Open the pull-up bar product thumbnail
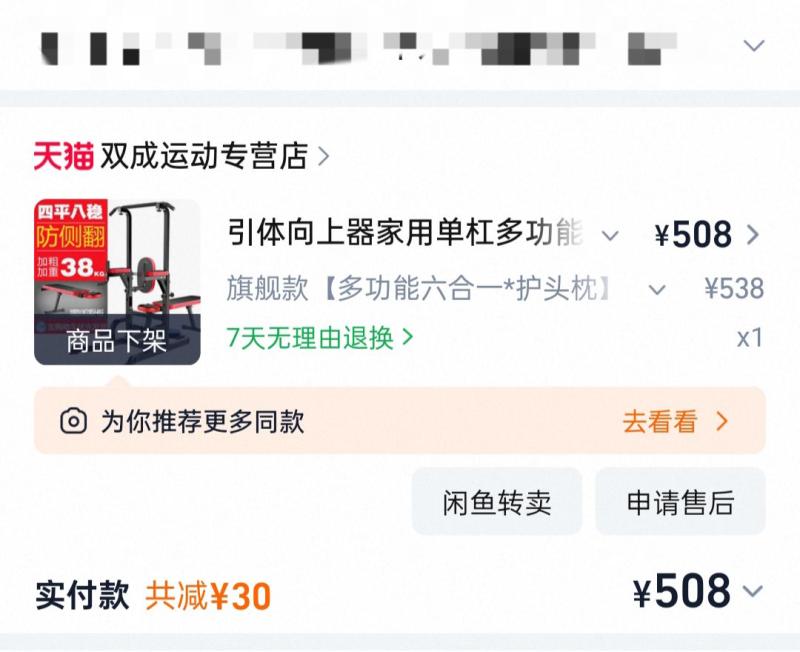 tap(117, 282)
